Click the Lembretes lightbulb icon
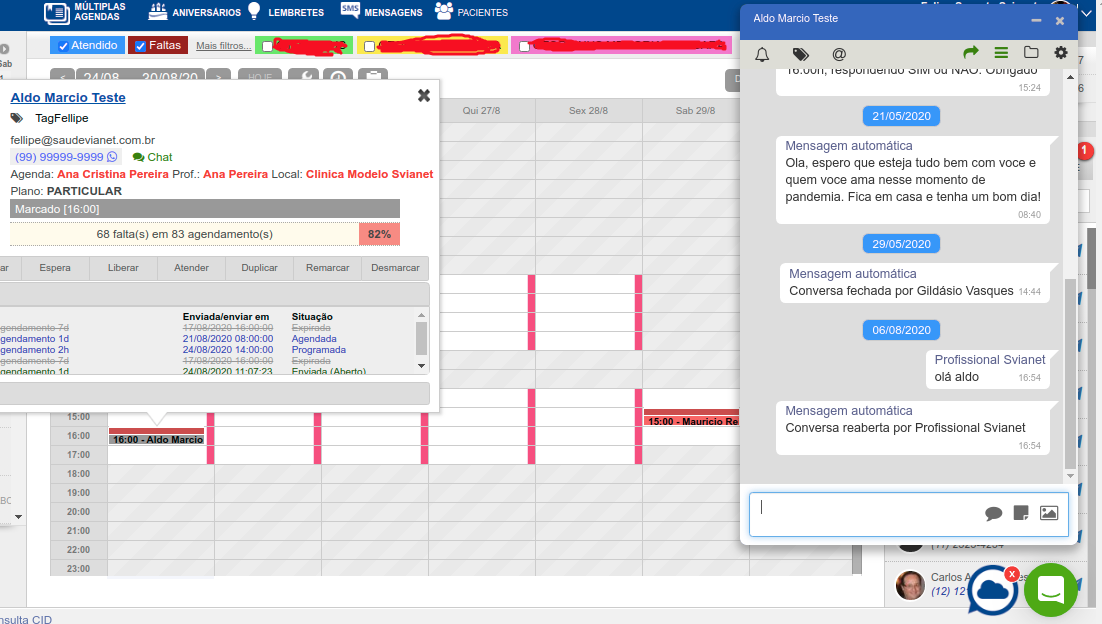Screen dimensions: 1102x624 pyautogui.click(x=254, y=11)
